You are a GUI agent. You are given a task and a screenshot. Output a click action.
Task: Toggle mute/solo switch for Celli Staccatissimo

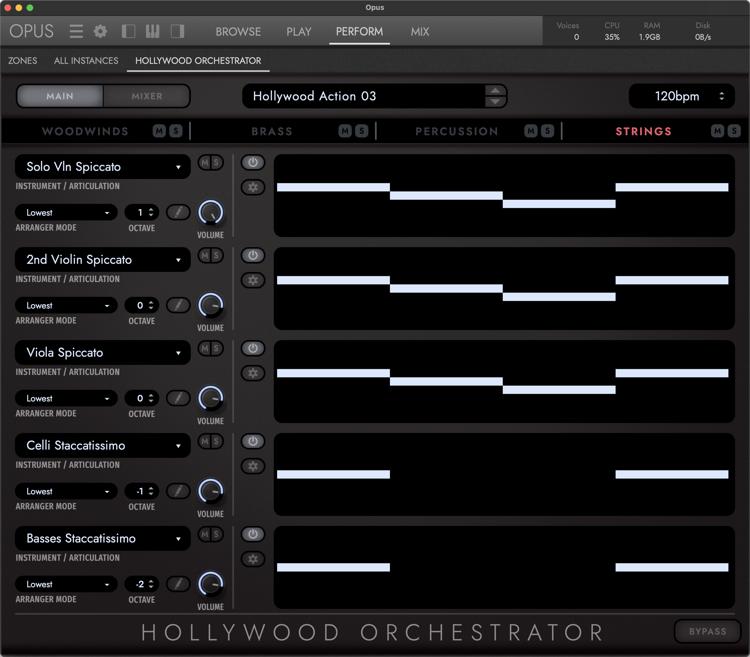tap(210, 441)
